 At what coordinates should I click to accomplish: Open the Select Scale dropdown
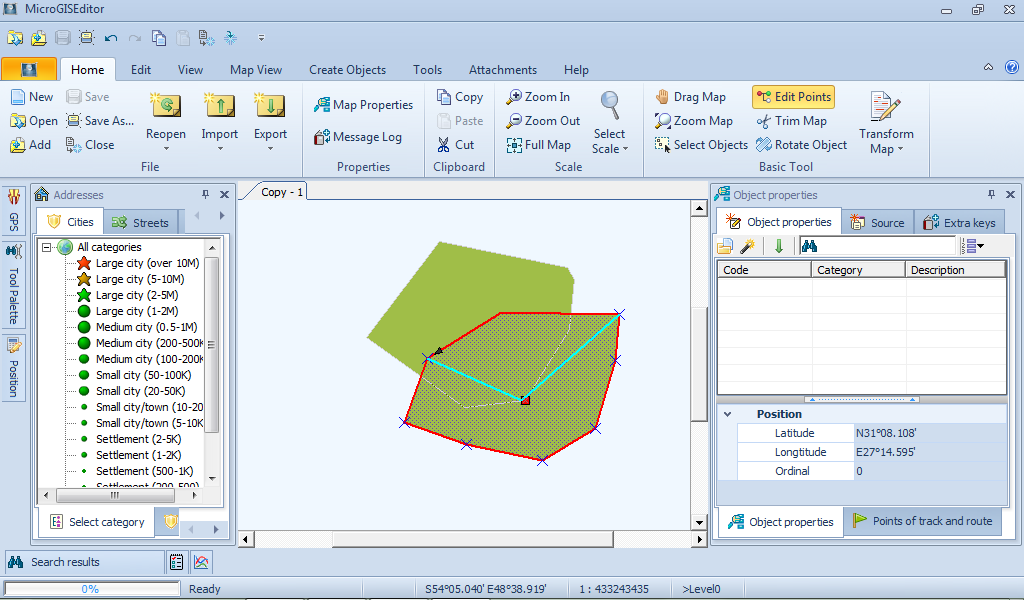609,141
